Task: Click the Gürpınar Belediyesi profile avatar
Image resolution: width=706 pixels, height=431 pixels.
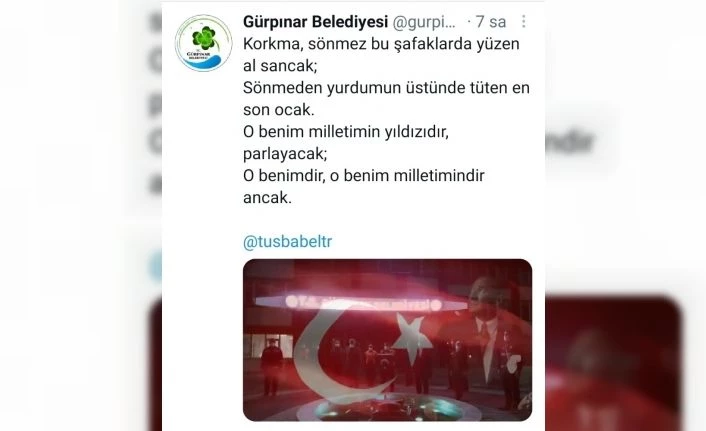Action: coord(204,43)
